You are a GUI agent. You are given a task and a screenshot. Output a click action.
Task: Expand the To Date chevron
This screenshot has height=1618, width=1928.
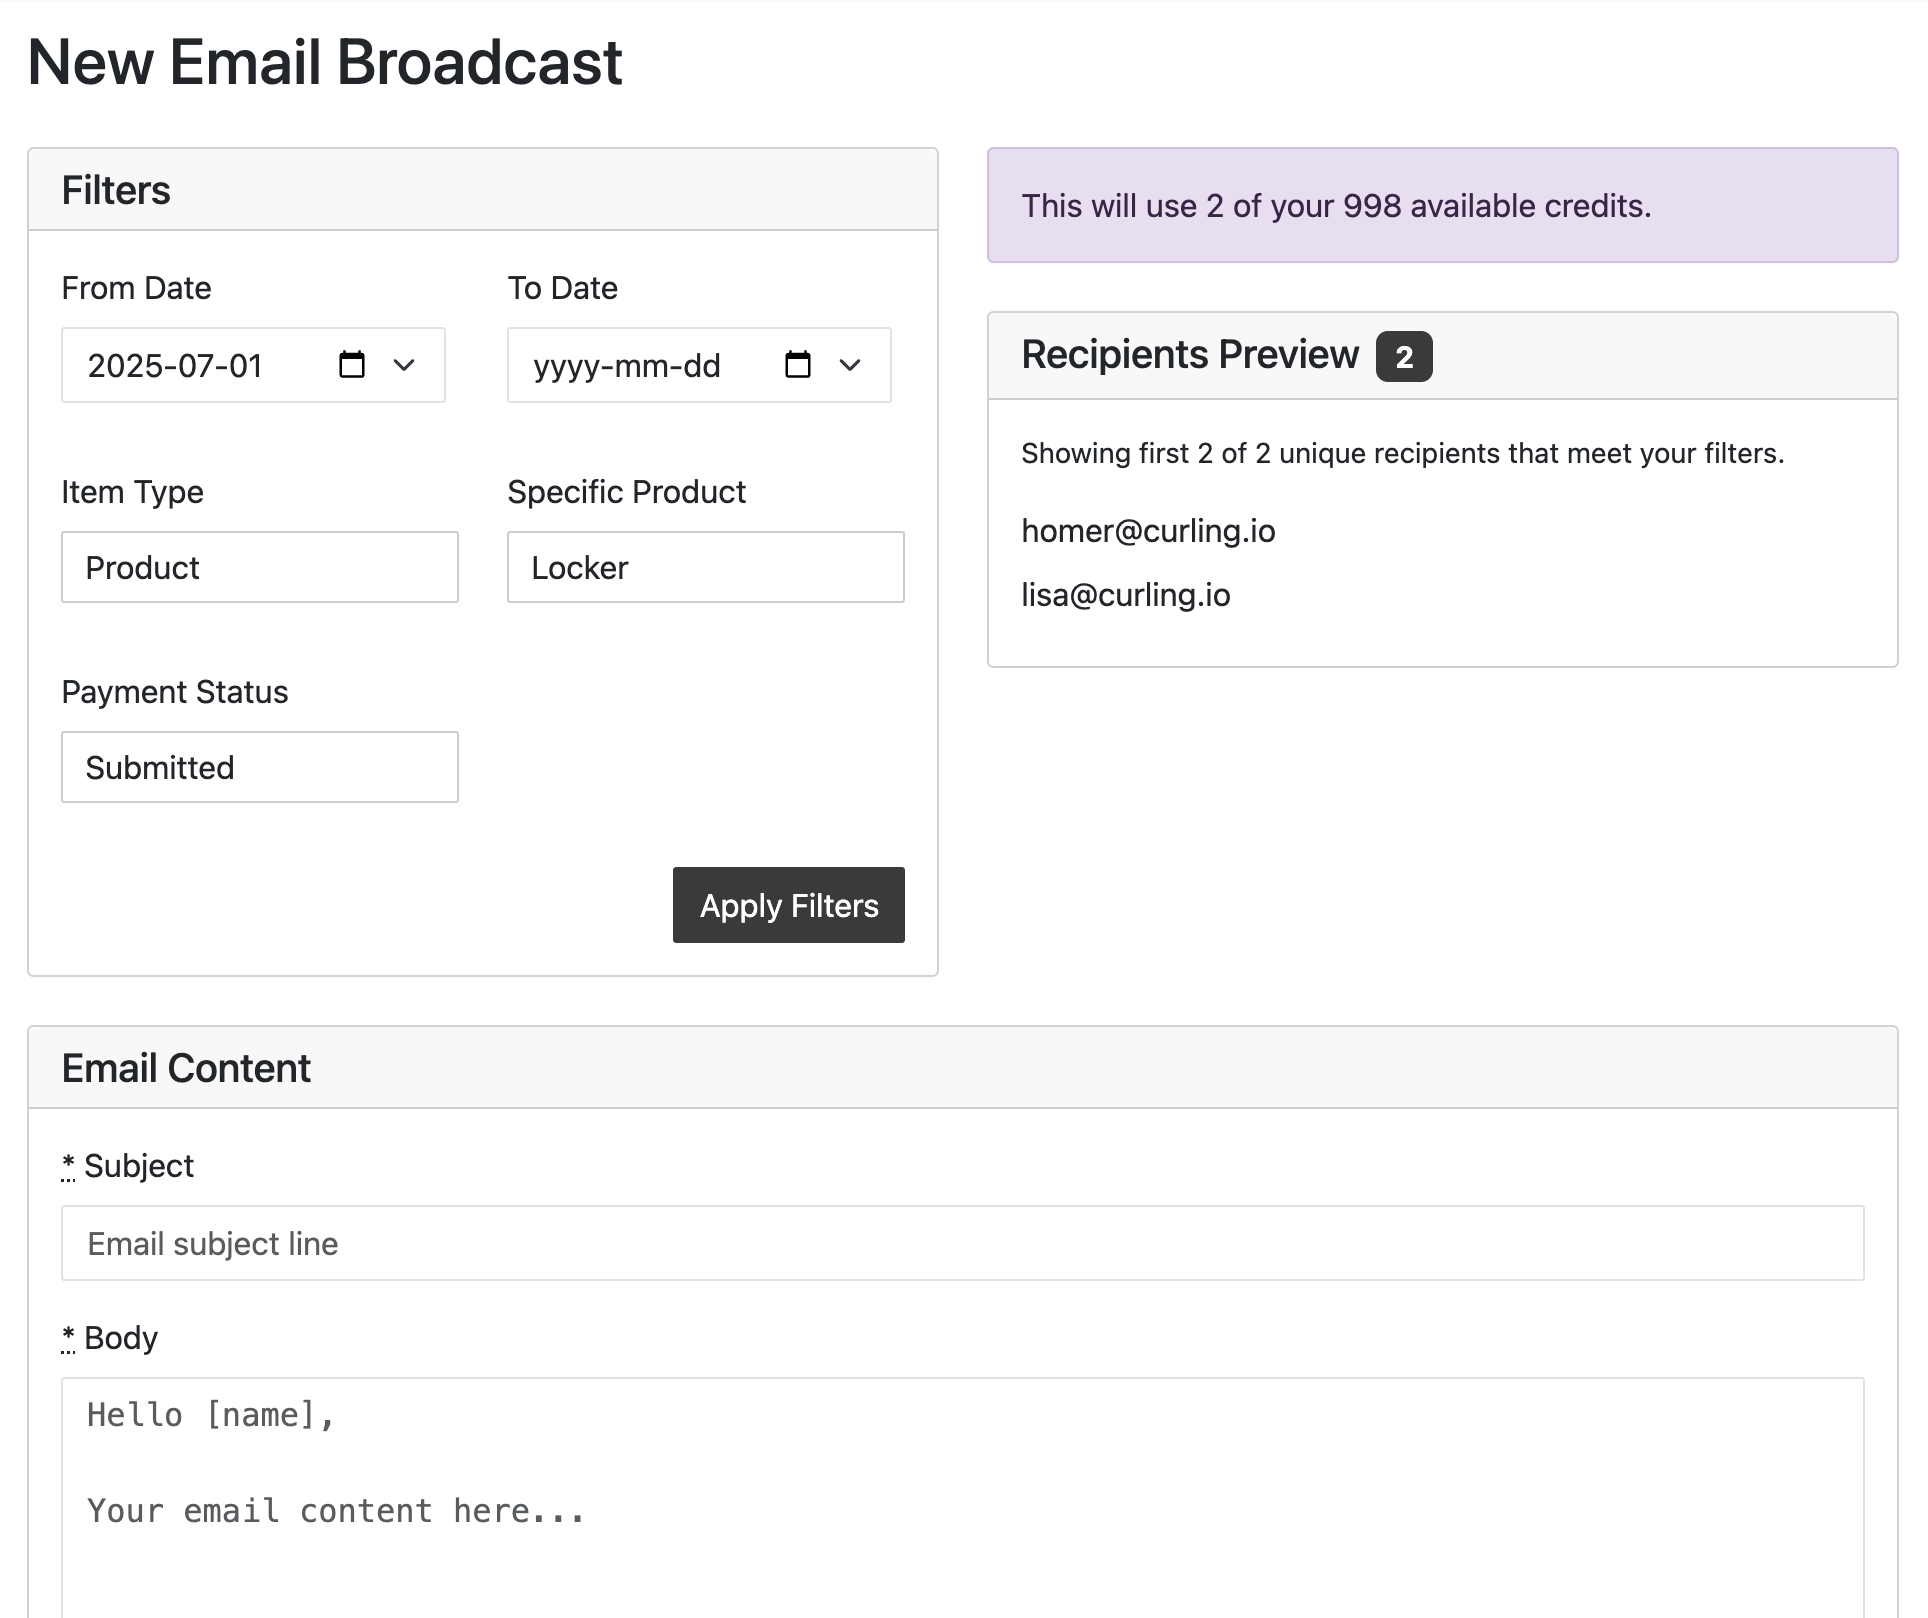(850, 366)
